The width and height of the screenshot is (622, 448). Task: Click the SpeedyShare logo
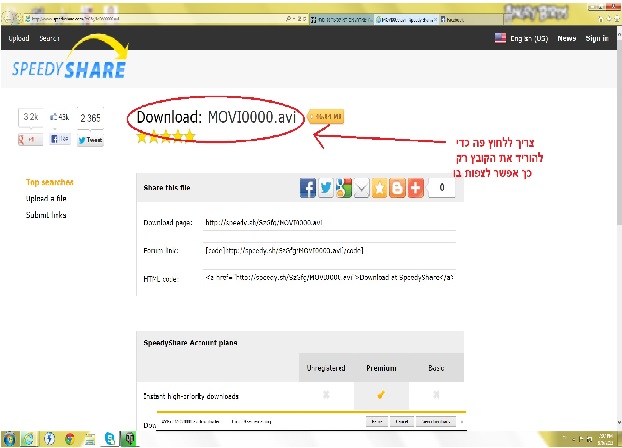click(68, 68)
